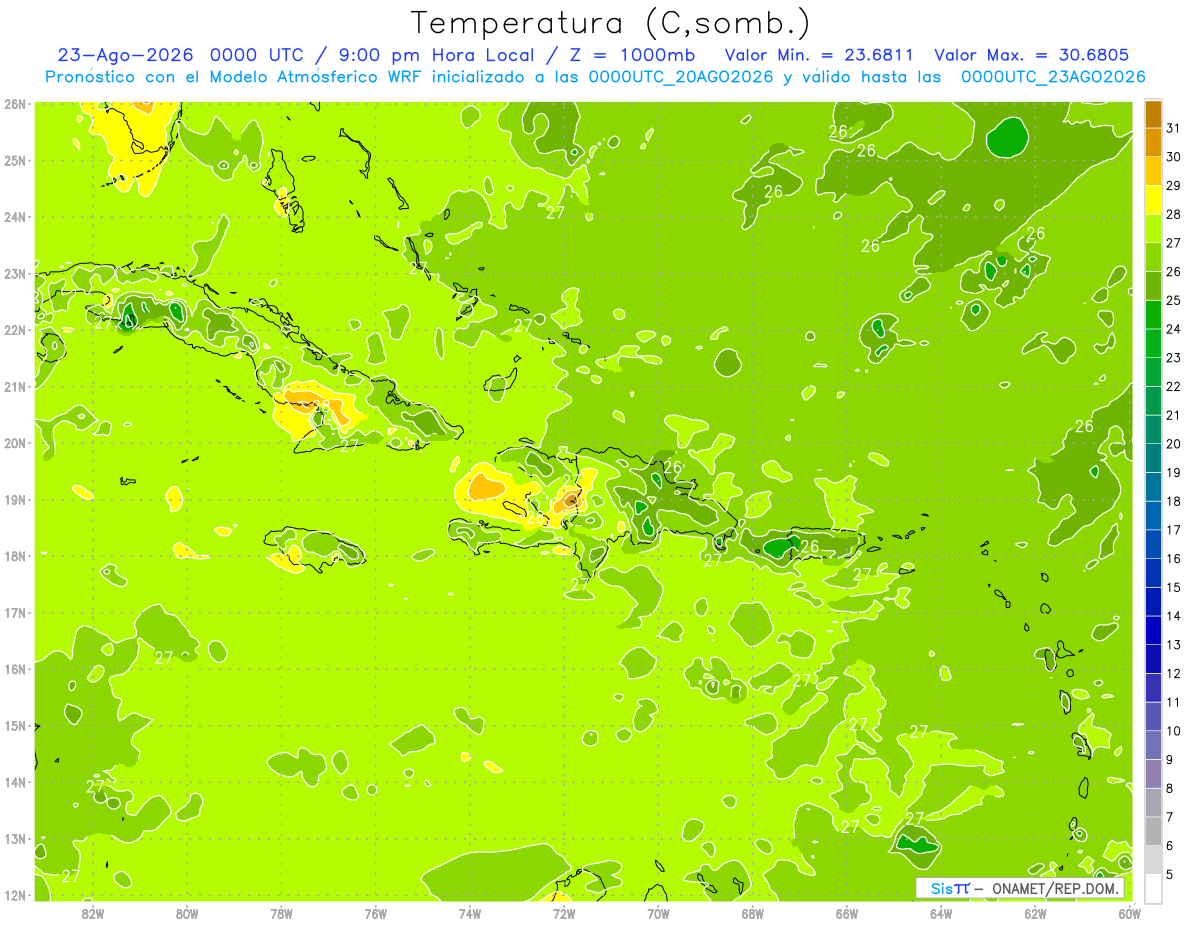Click the colorbar value 20
The image size is (1200, 927).
pos(1173,444)
